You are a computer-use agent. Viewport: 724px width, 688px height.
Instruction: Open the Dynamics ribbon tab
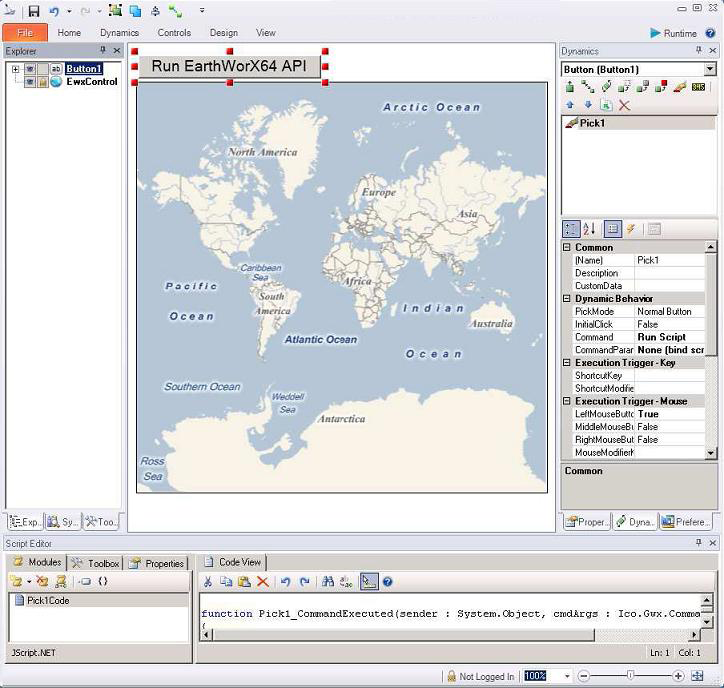(119, 33)
